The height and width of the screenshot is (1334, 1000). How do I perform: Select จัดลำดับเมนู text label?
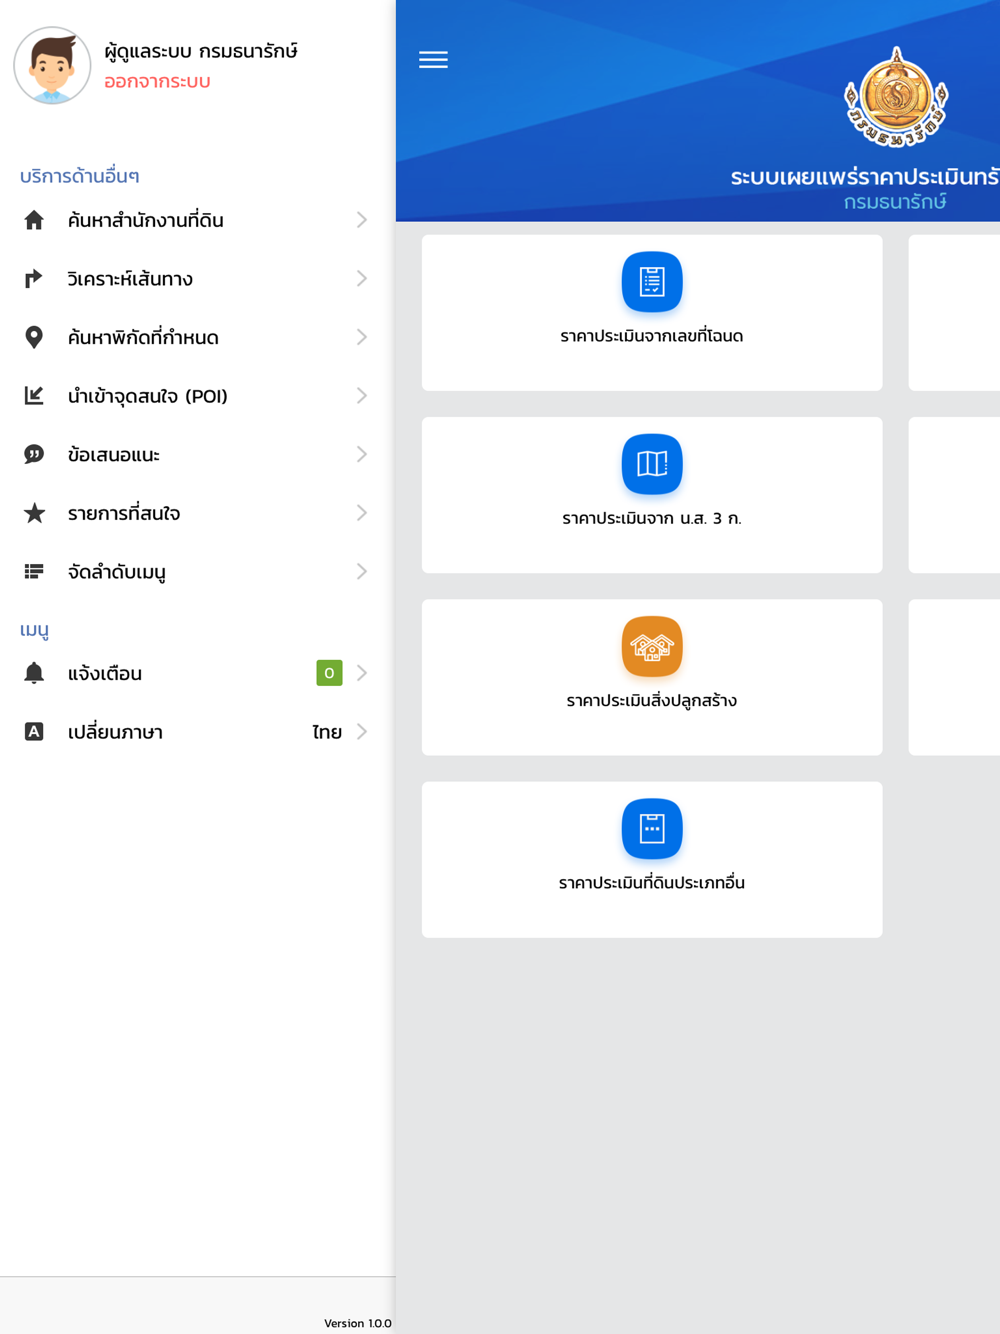(117, 573)
